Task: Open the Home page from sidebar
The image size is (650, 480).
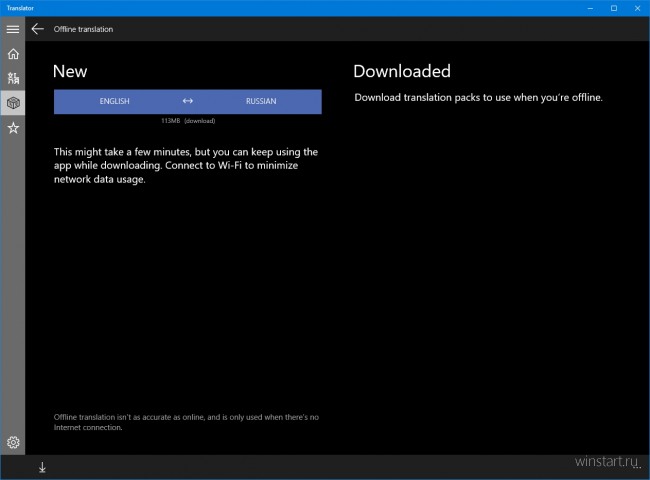Action: click(13, 54)
